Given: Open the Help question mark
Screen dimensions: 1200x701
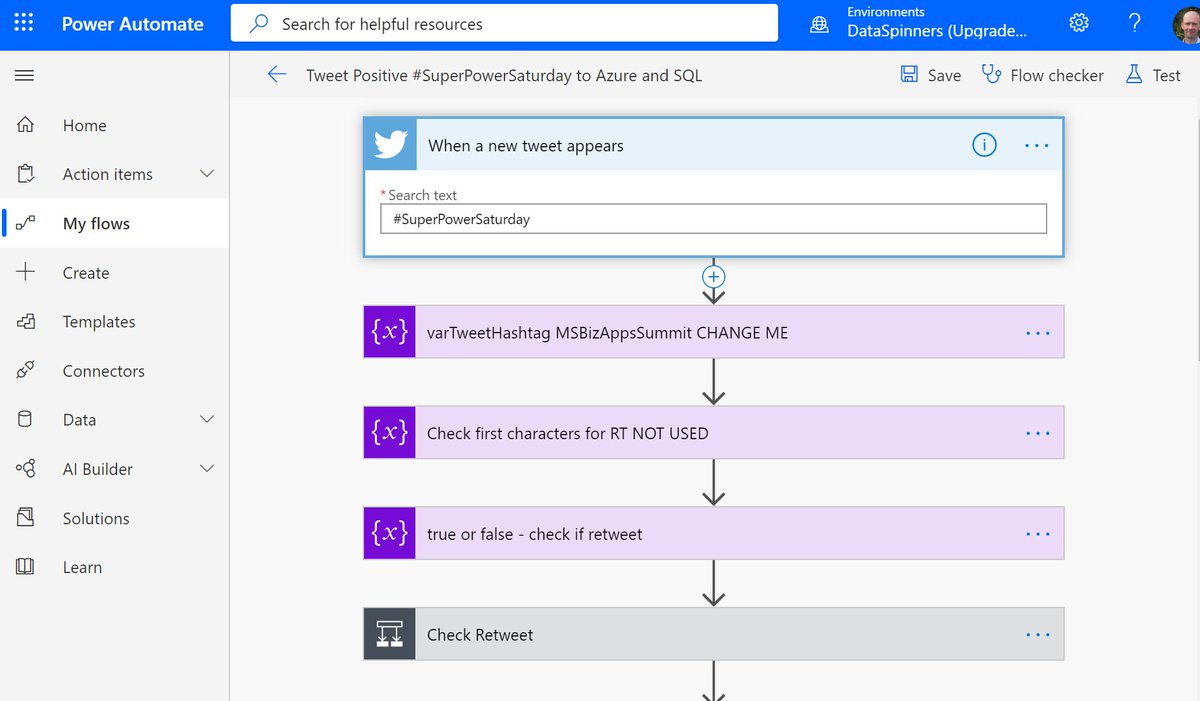Looking at the screenshot, I should 1134,23.
